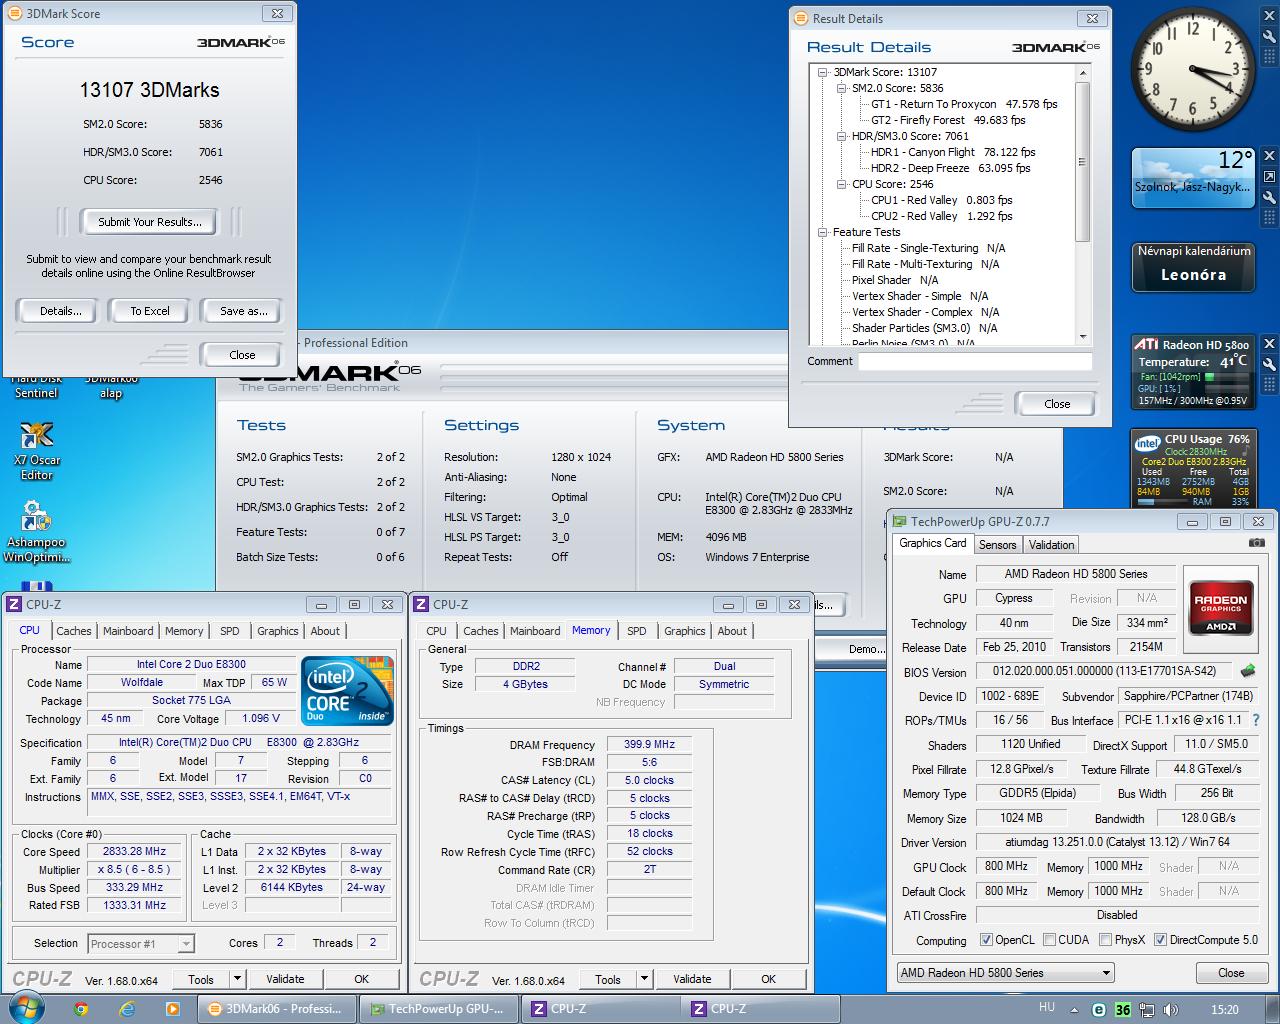Open the Memory tab in left CPU-Z
The image size is (1280, 1024).
(184, 631)
